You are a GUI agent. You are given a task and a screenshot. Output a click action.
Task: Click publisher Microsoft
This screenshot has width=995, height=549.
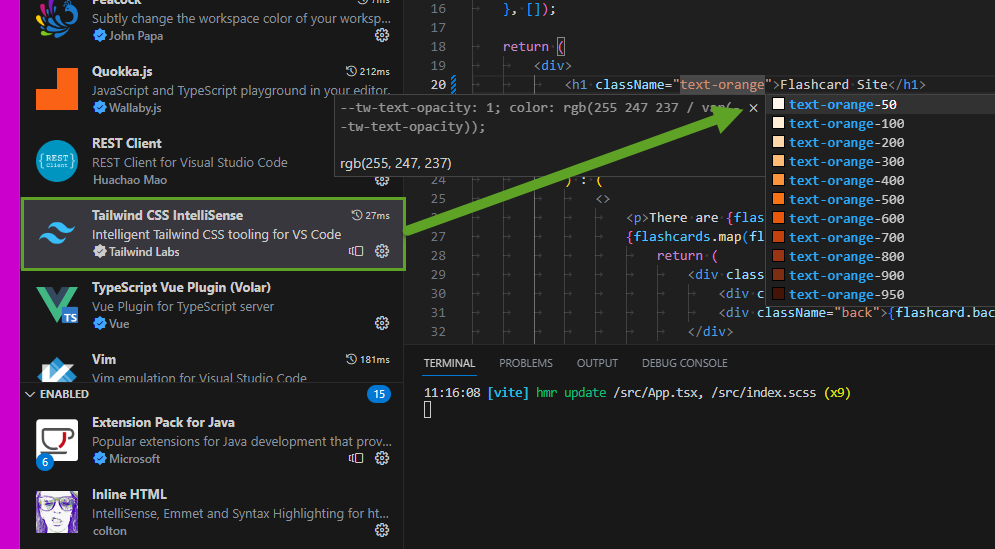coord(135,458)
